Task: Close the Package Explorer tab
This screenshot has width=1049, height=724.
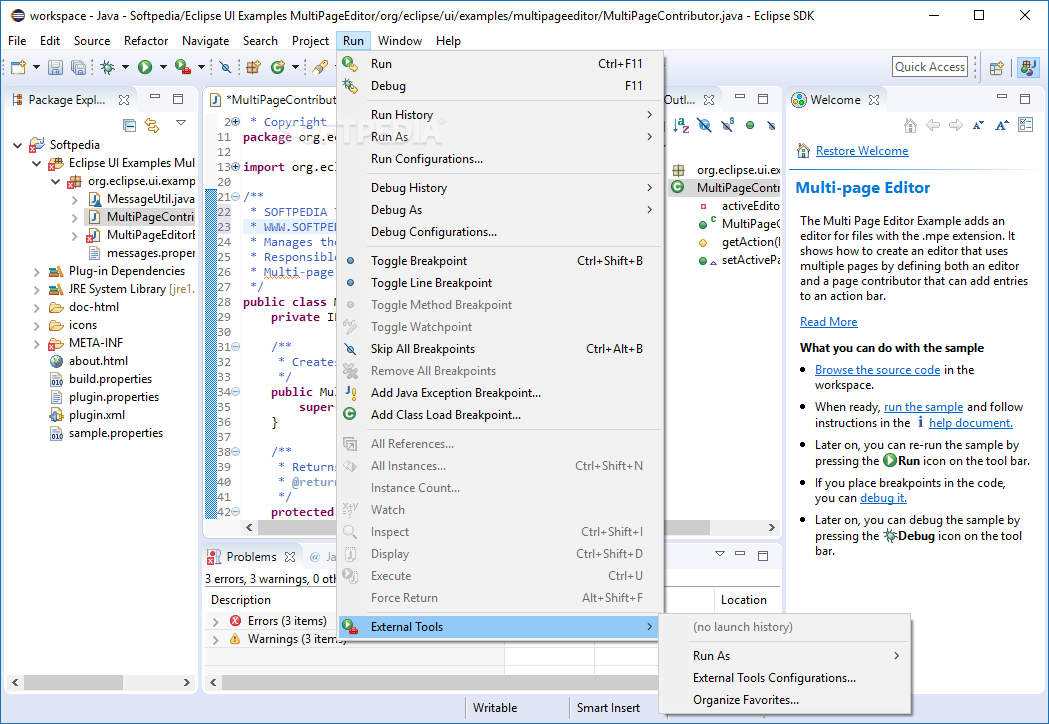Action: tap(124, 100)
